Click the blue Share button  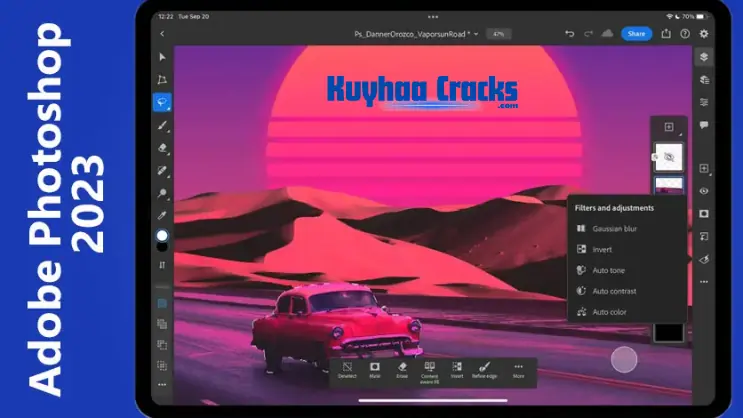(x=636, y=34)
